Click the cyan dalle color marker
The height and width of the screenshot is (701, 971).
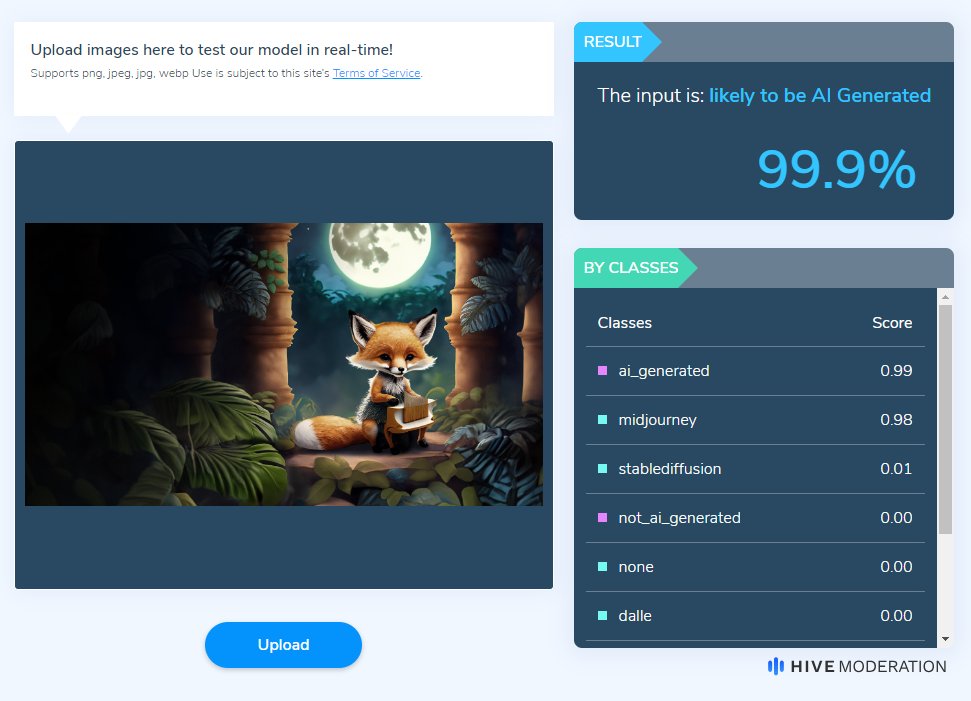602,616
